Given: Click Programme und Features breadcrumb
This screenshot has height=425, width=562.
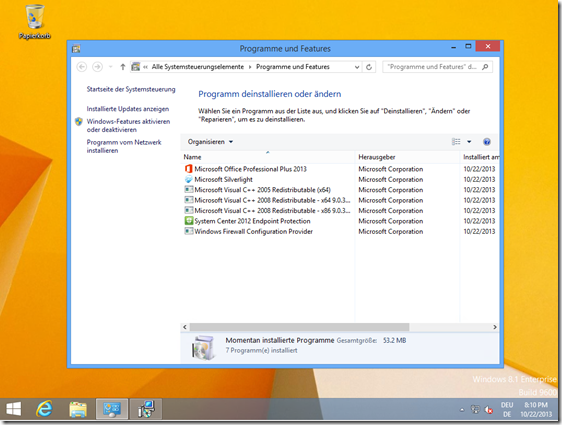Looking at the screenshot, I should [x=292, y=67].
